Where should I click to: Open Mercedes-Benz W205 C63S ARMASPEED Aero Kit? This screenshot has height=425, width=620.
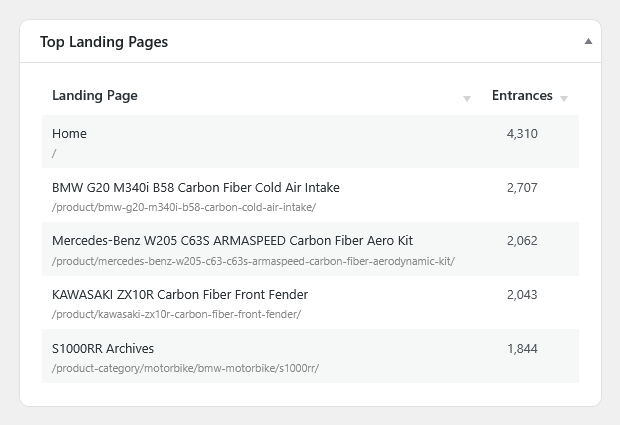click(x=232, y=241)
